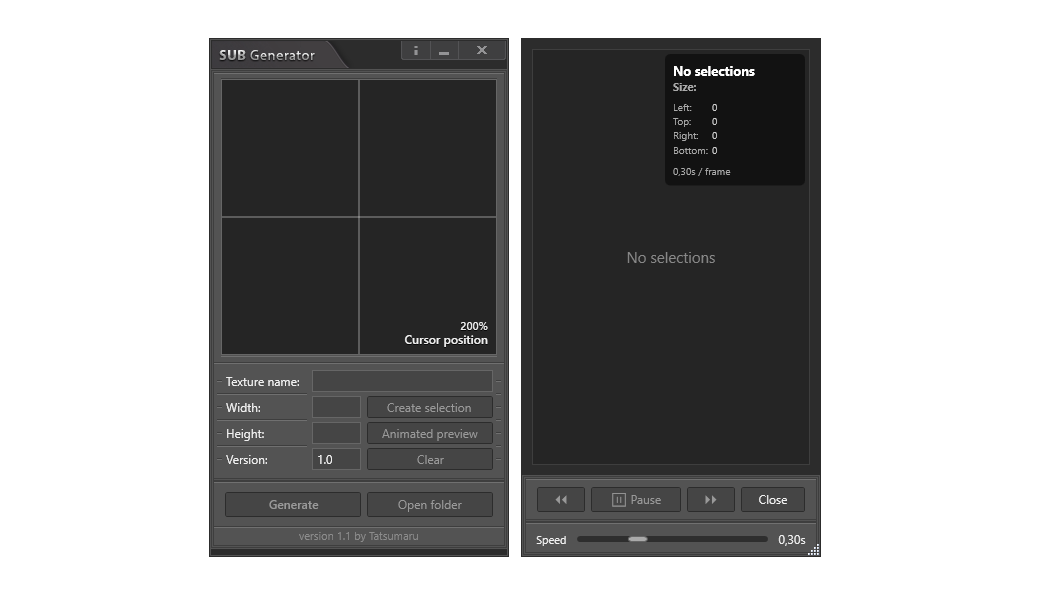1043x613 pixels.
Task: Focus the Height input field
Action: (x=336, y=433)
